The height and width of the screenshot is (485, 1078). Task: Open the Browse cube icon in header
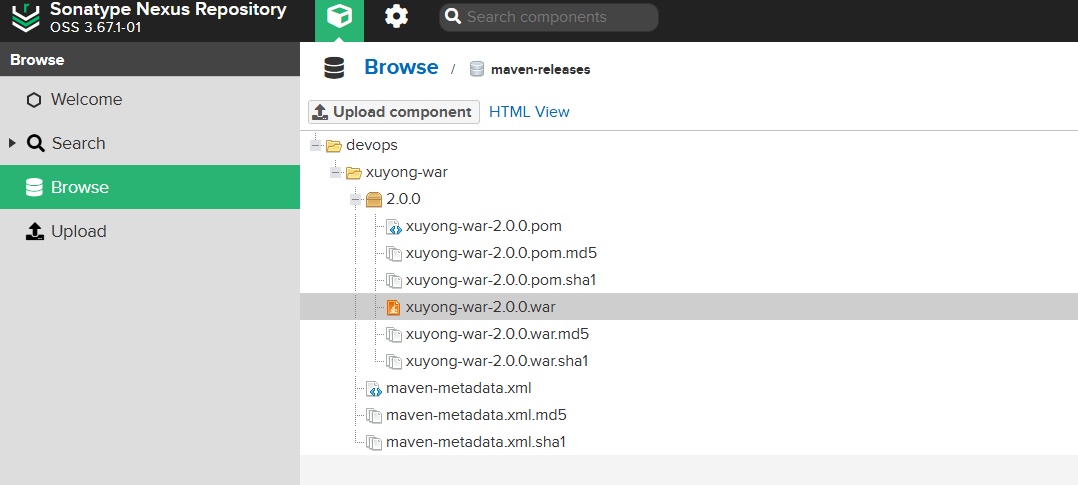pos(340,17)
